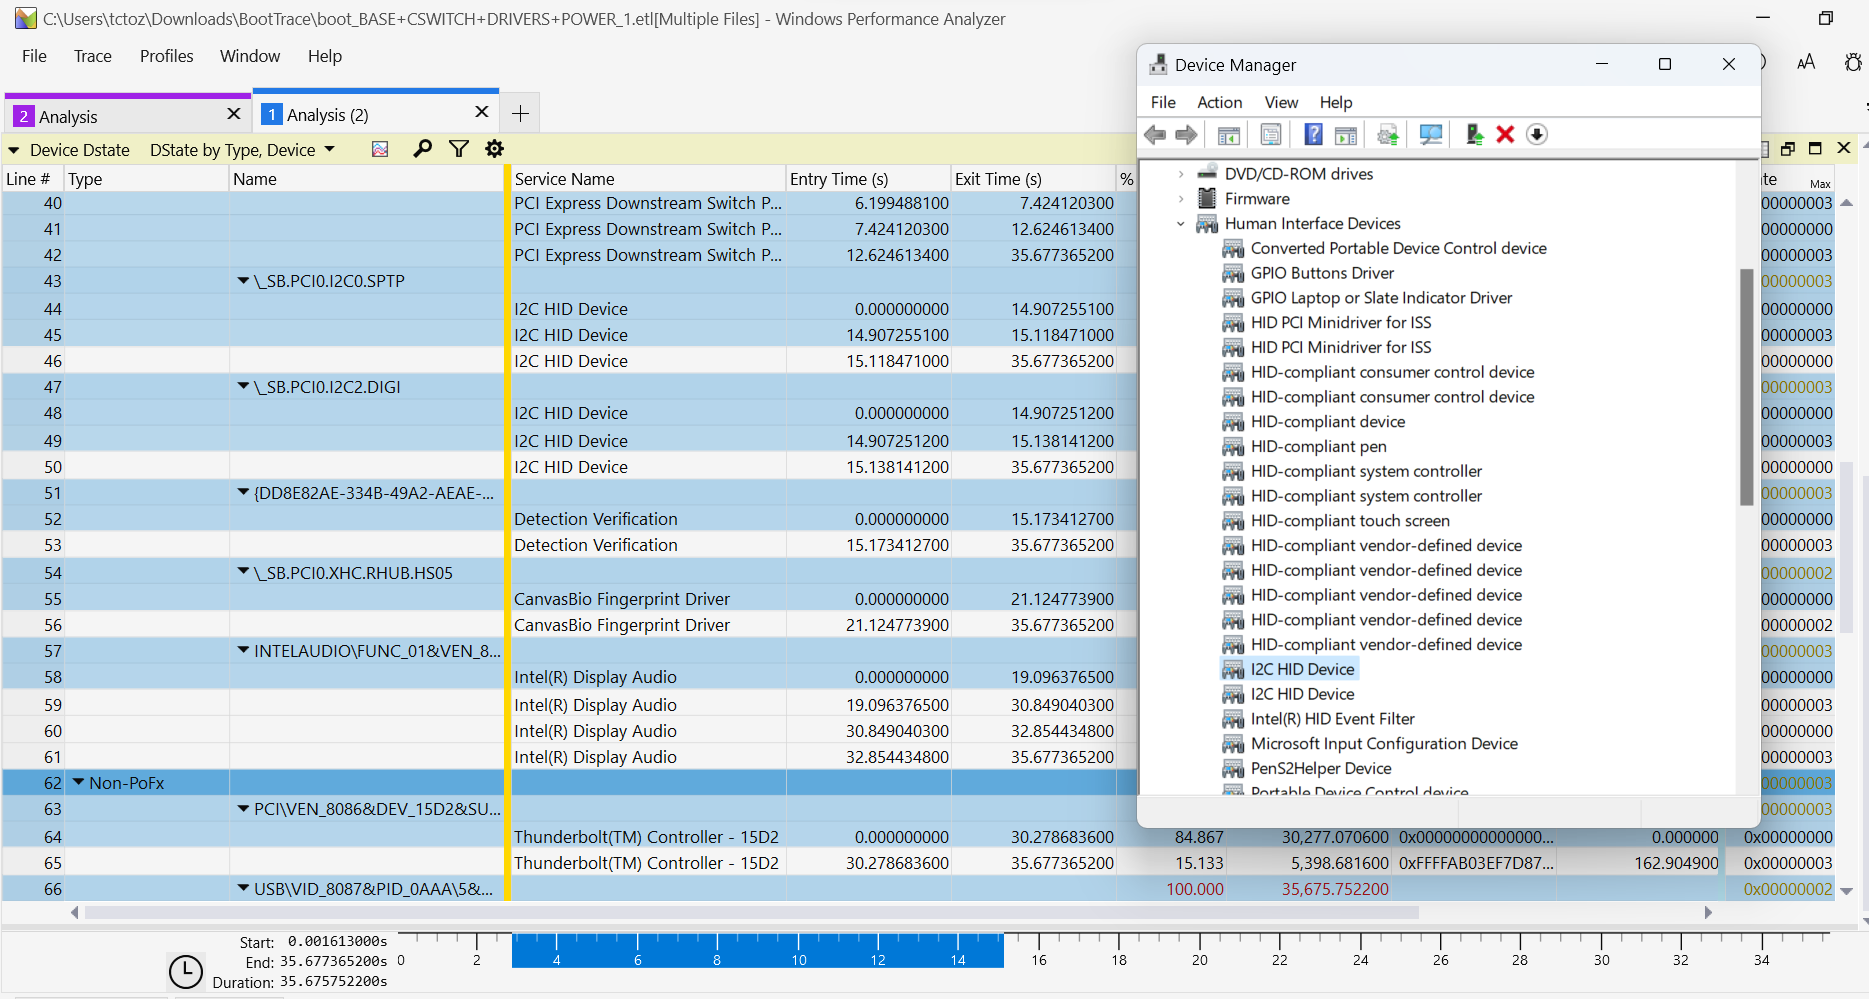This screenshot has width=1869, height=999.
Task: Open the Trace menu
Action: click(92, 56)
